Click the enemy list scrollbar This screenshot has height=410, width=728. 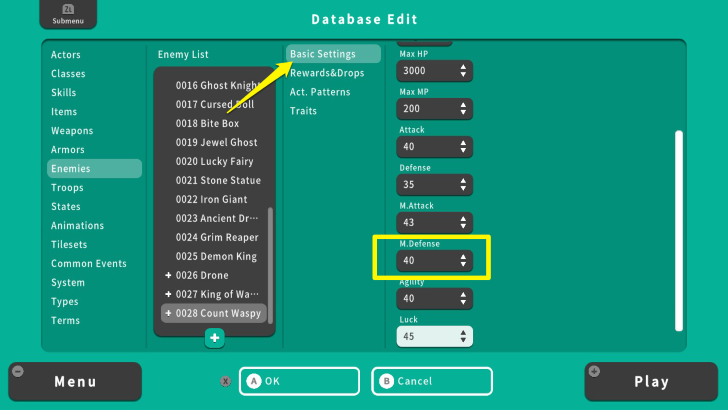[x=270, y=266]
